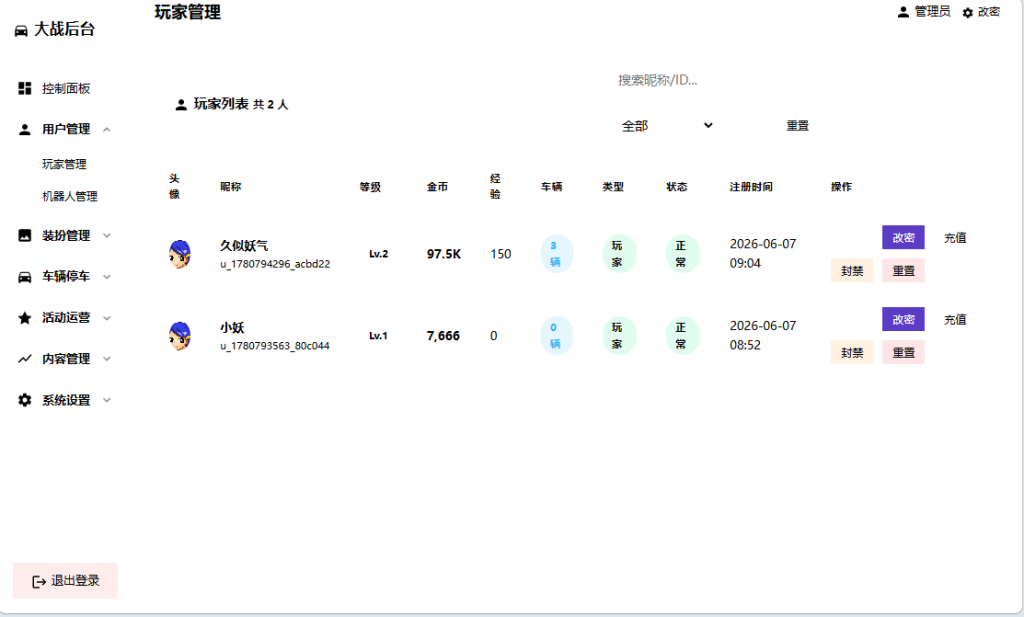Expand the 车辆停车 chevron
This screenshot has width=1024, height=617.
coord(107,277)
